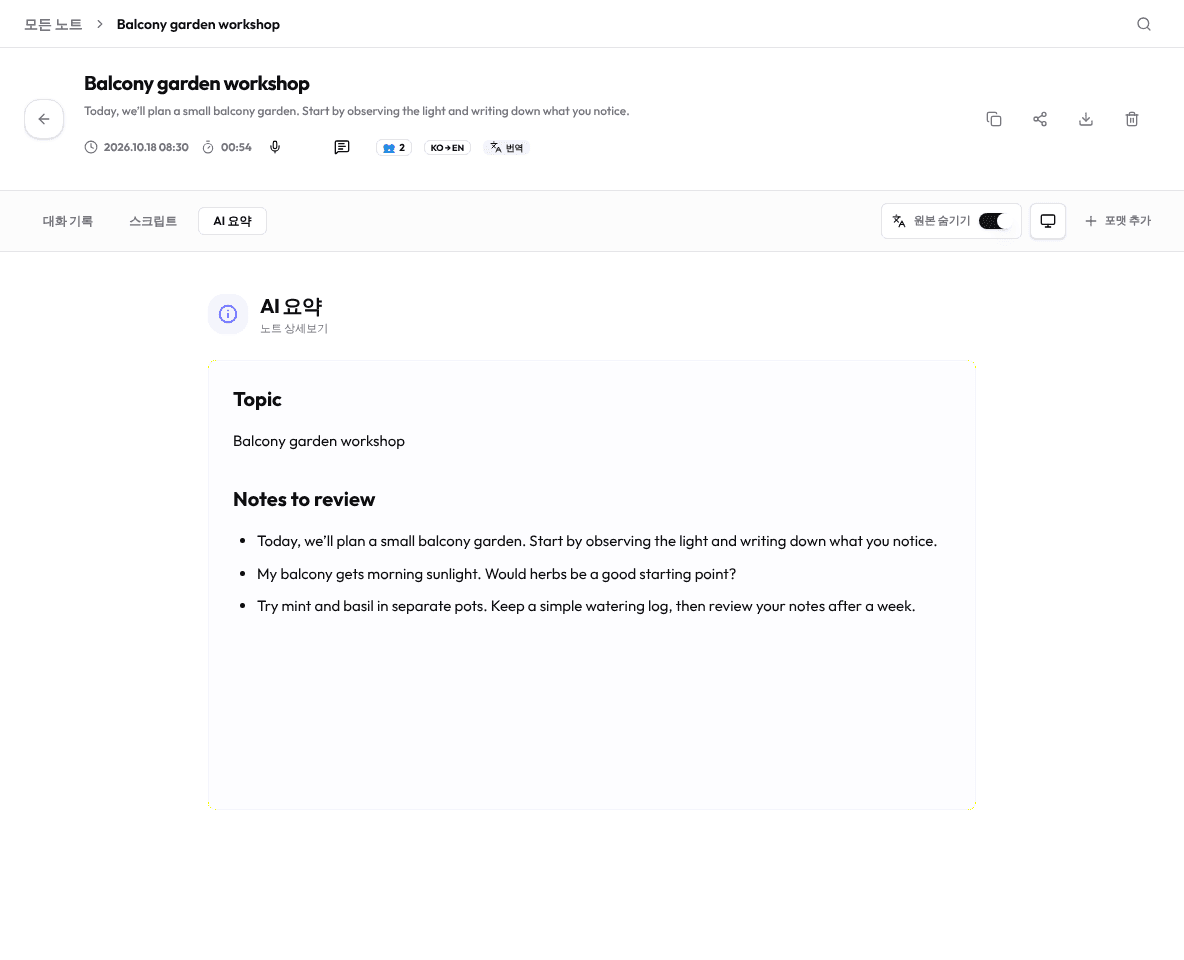Click the first bullet about observing the light
The height and width of the screenshot is (960, 1184).
597,542
